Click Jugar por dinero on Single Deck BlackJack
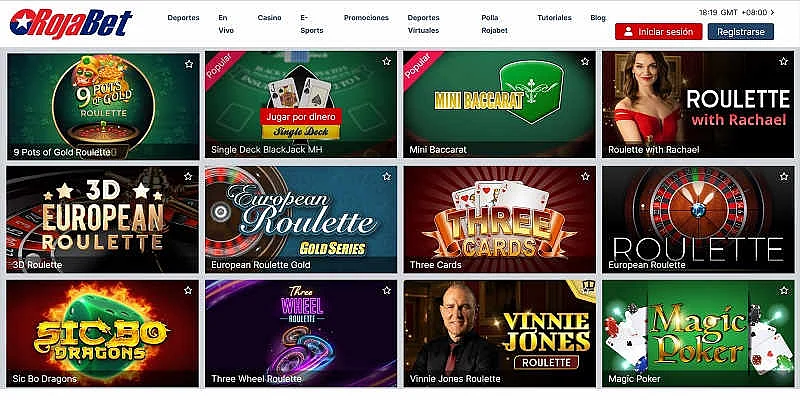This screenshot has height=400, width=800. (301, 117)
